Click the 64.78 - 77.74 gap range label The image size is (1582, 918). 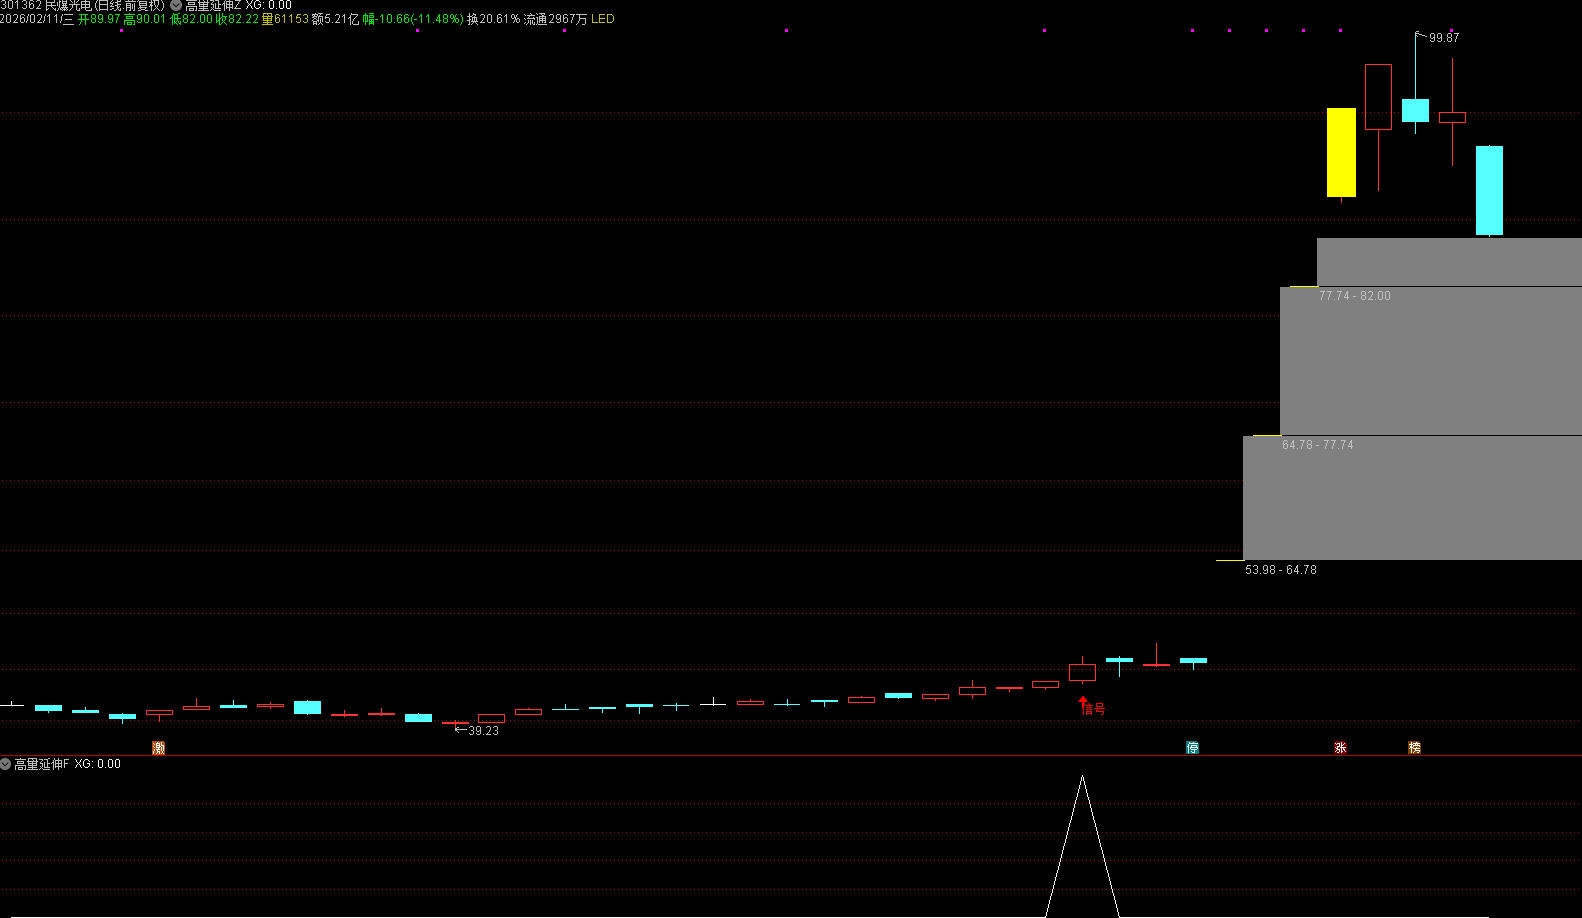pos(1318,445)
